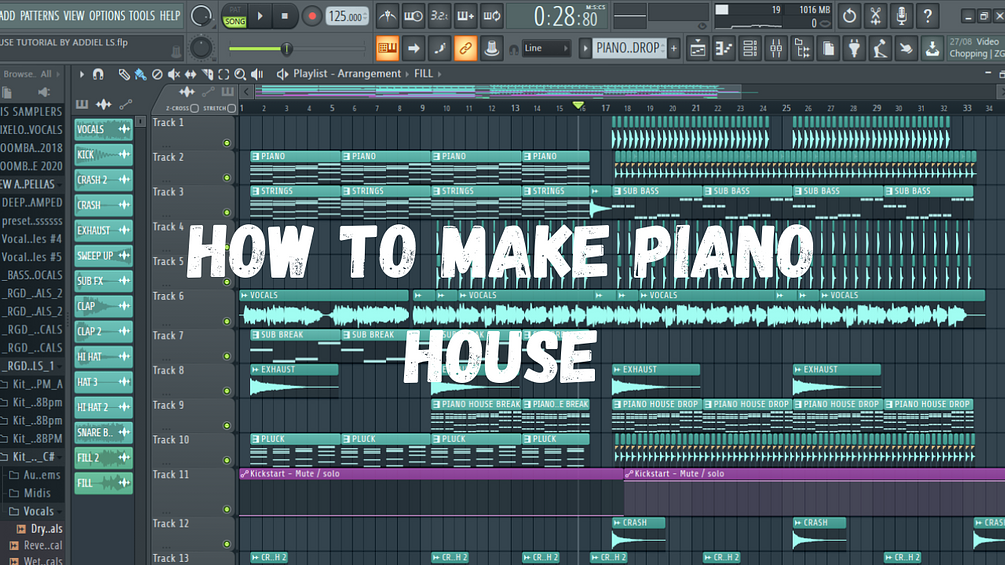Open pattern menu arrow left of PIANO..DROP
The image size is (1005, 565).
coord(585,48)
